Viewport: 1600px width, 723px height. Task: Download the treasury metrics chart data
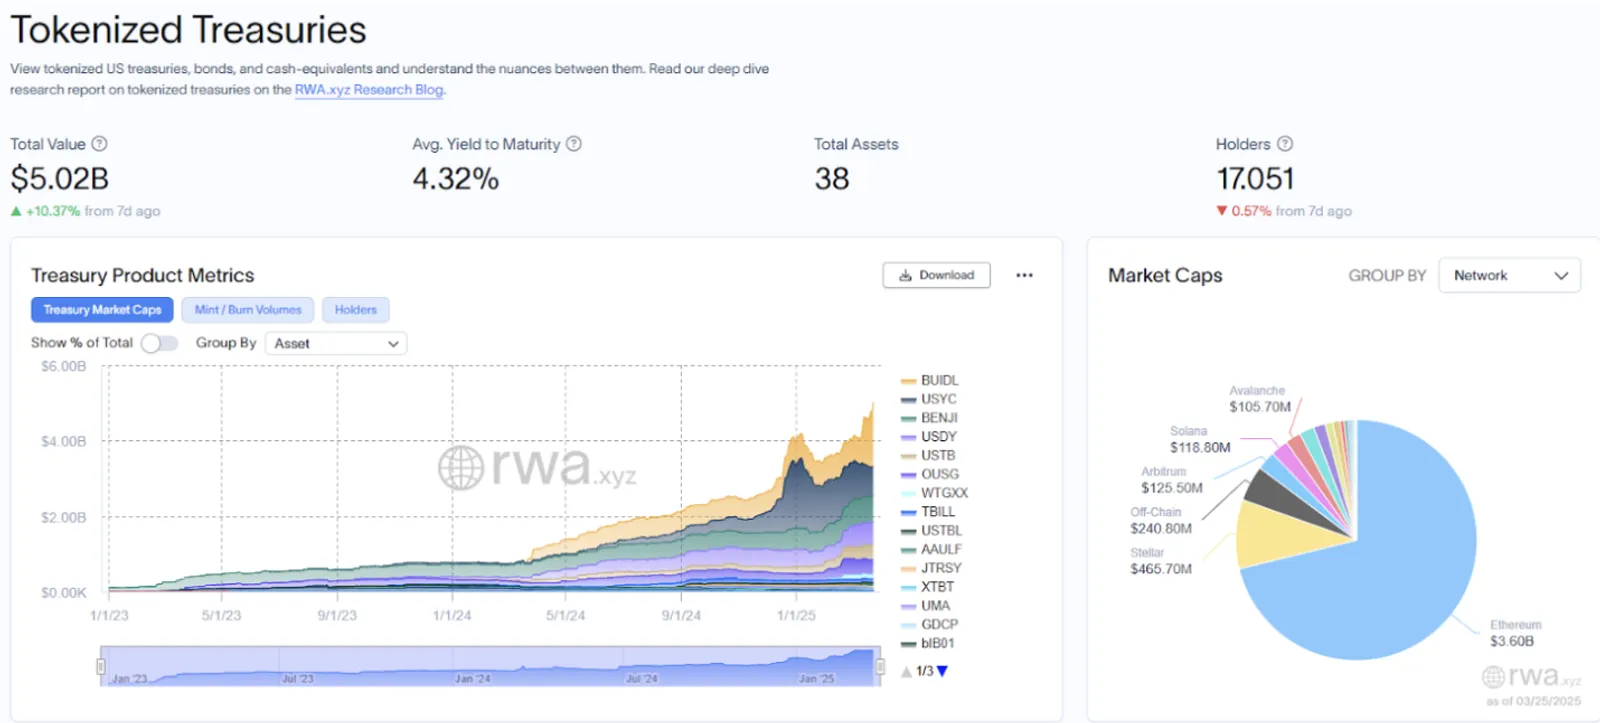click(936, 275)
